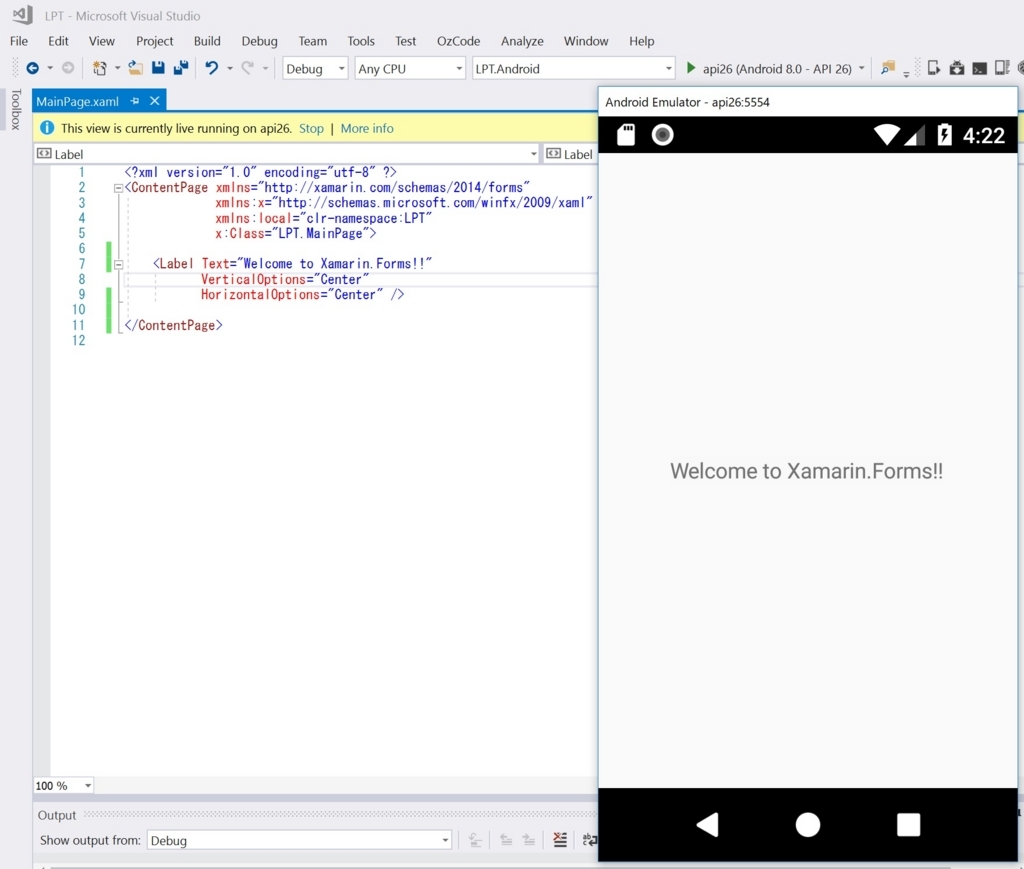Collapse the ContentPage element on line 2
The image size is (1024, 869).
(x=118, y=188)
